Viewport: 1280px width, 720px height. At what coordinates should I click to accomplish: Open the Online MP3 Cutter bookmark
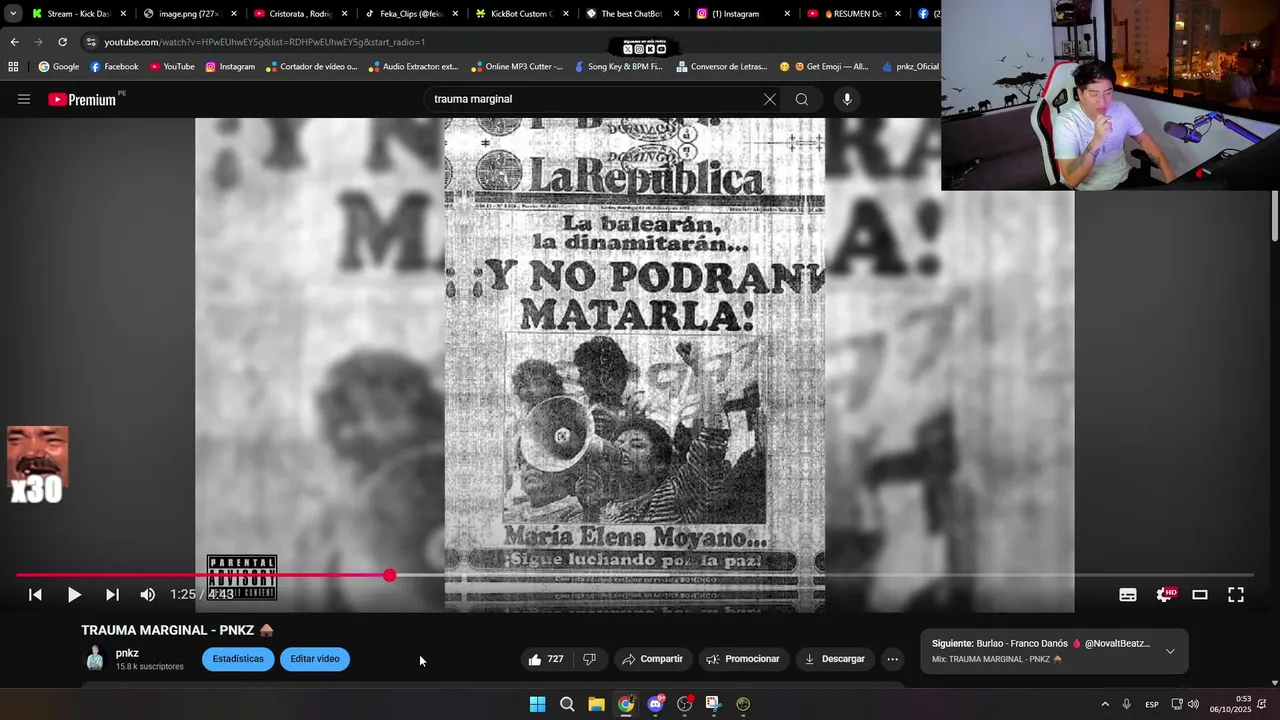pos(517,67)
